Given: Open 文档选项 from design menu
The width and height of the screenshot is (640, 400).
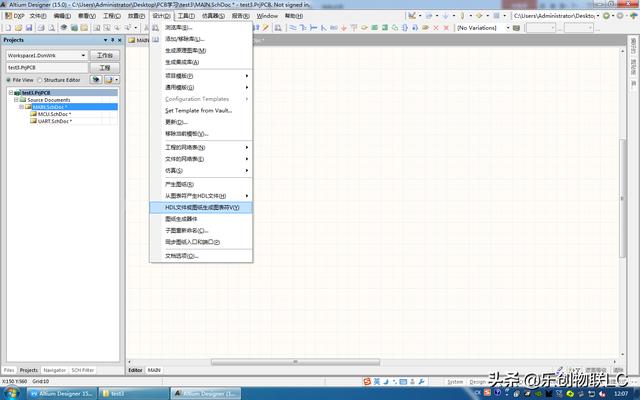Looking at the screenshot, I should click(201, 256).
